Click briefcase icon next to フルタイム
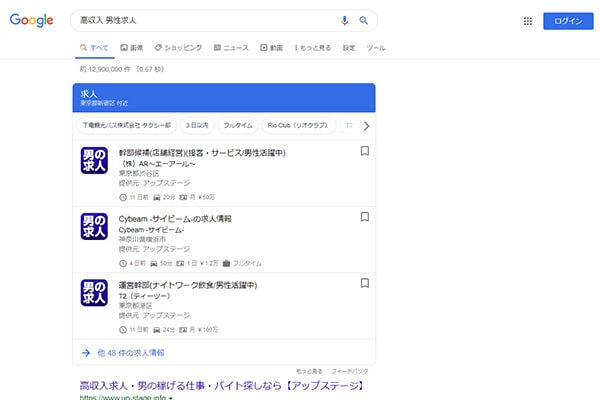600x400 pixels. pos(226,263)
